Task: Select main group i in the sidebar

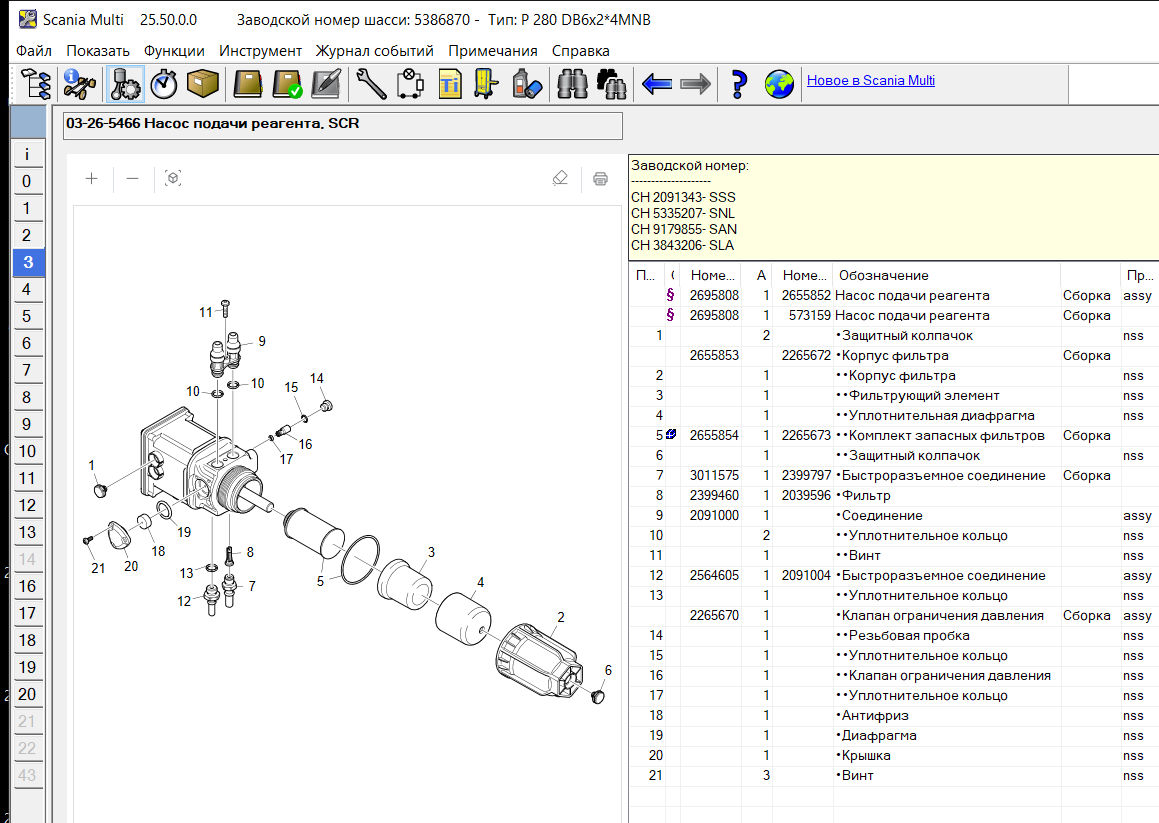Action: point(27,155)
